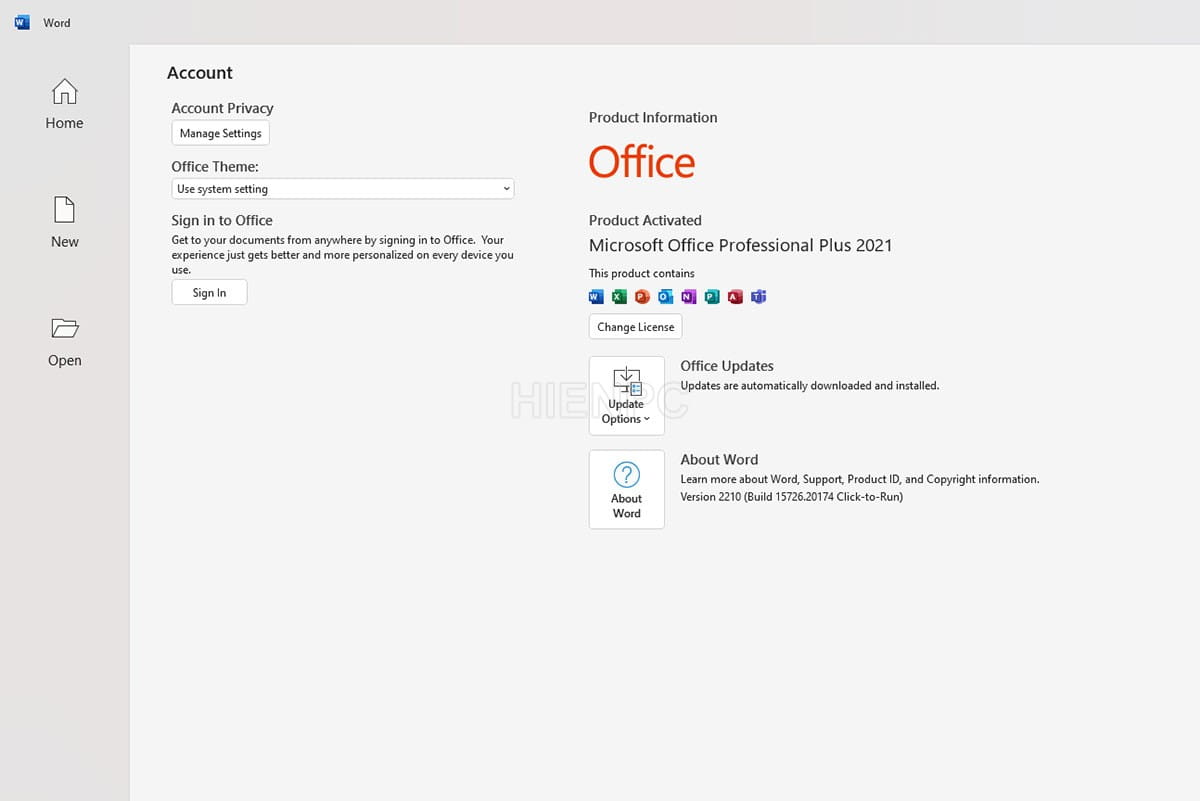Click the Teams icon in product list
Screen dimensions: 1200x801
pos(758,296)
